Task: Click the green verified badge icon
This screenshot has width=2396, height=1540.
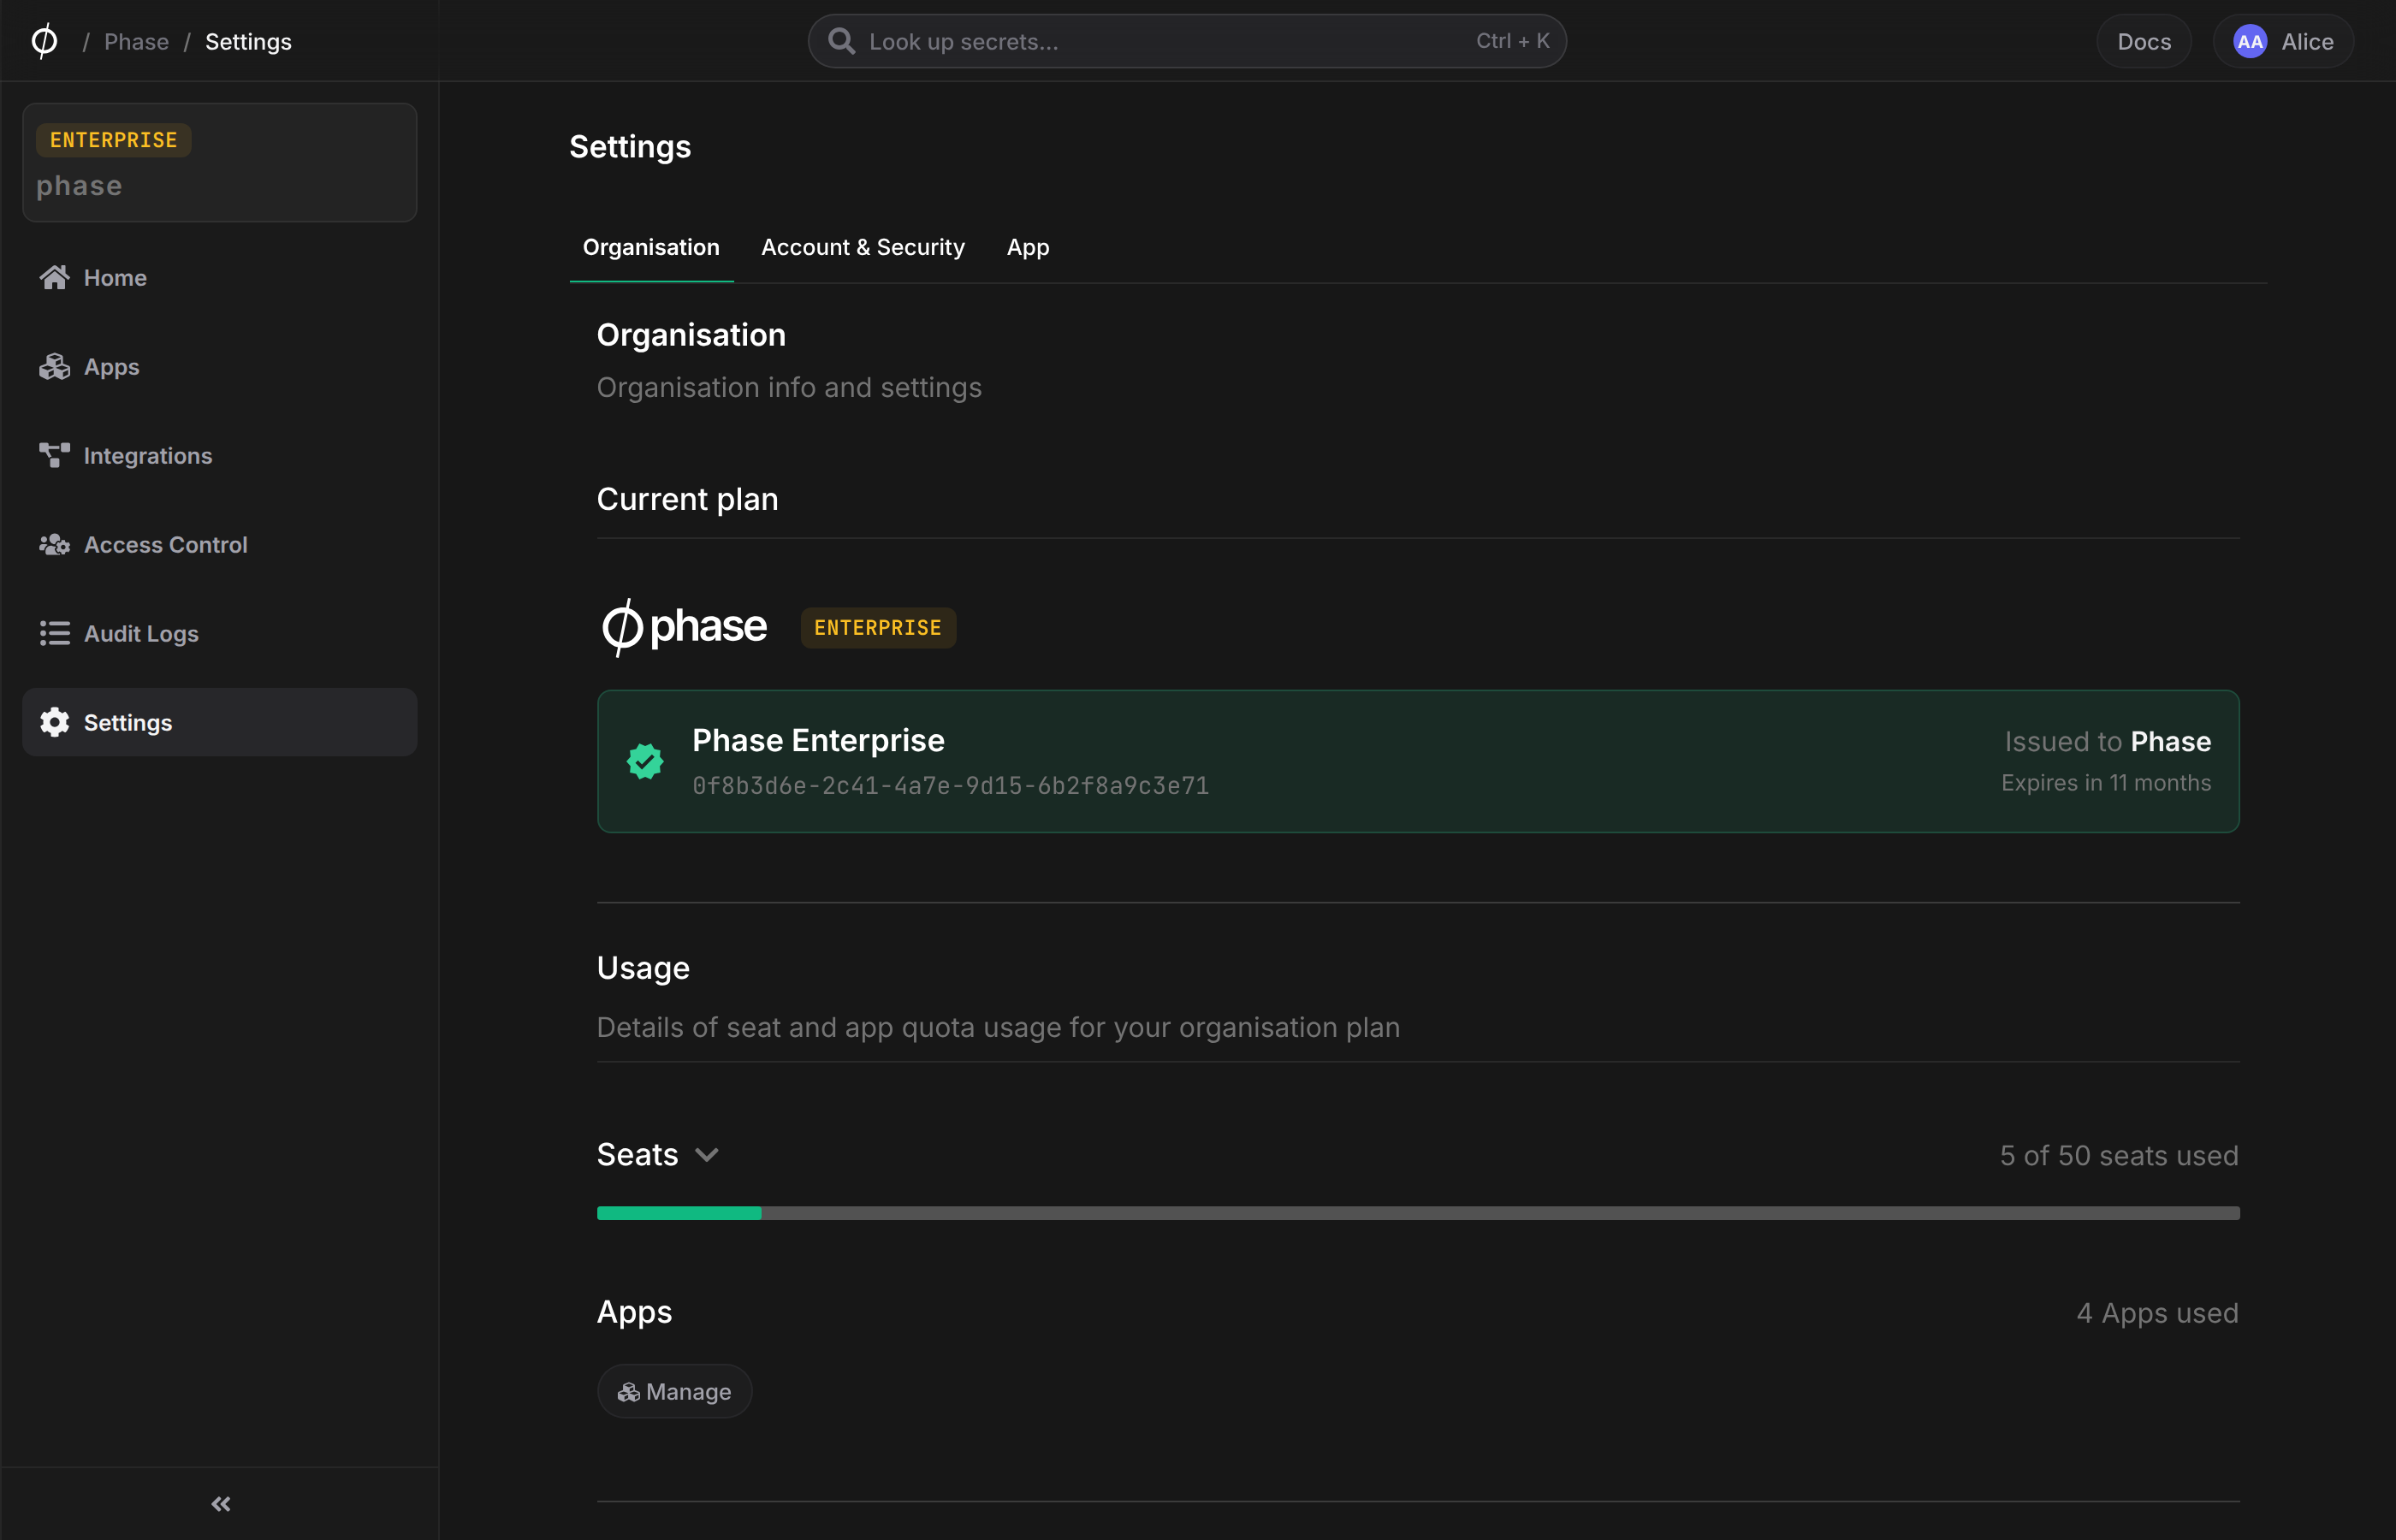Action: pos(645,761)
